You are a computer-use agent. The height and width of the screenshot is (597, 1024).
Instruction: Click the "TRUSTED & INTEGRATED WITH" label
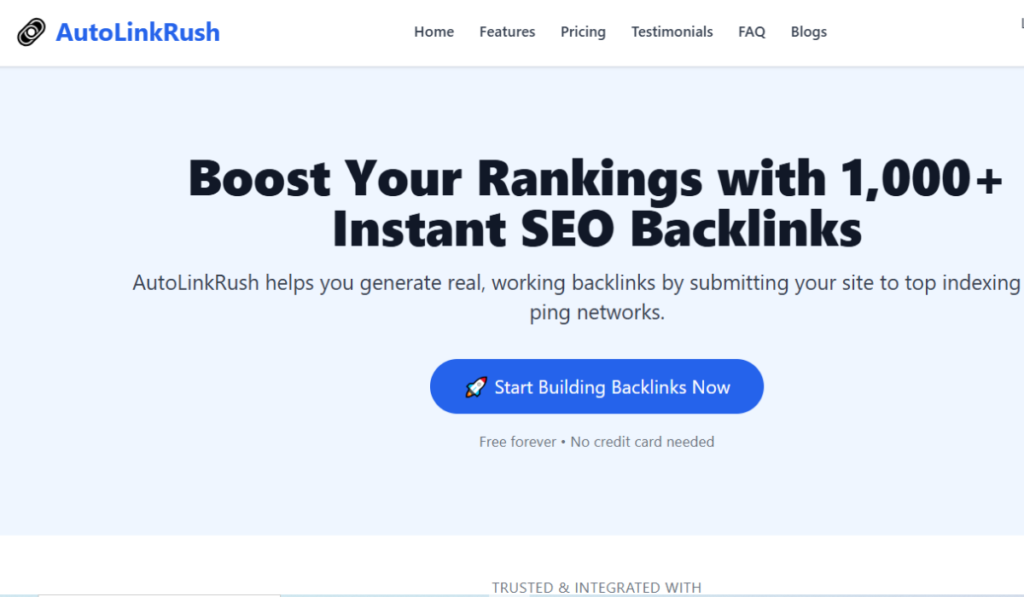click(x=597, y=588)
